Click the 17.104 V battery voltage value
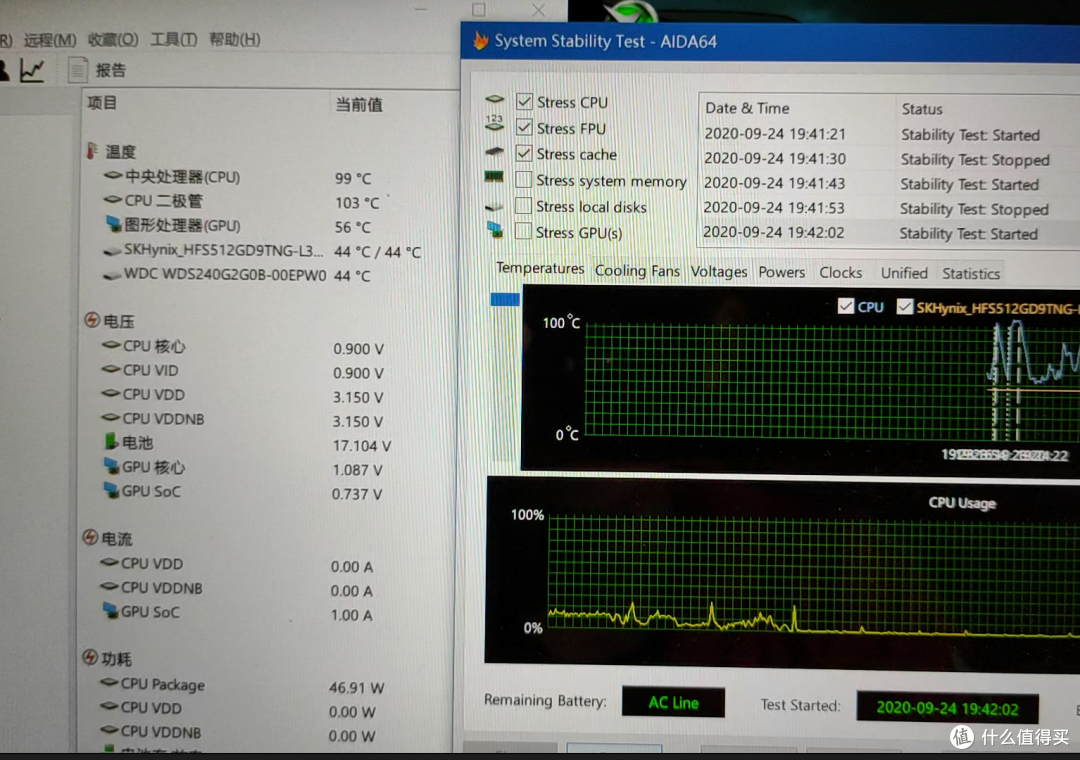1080x760 pixels. click(x=362, y=446)
